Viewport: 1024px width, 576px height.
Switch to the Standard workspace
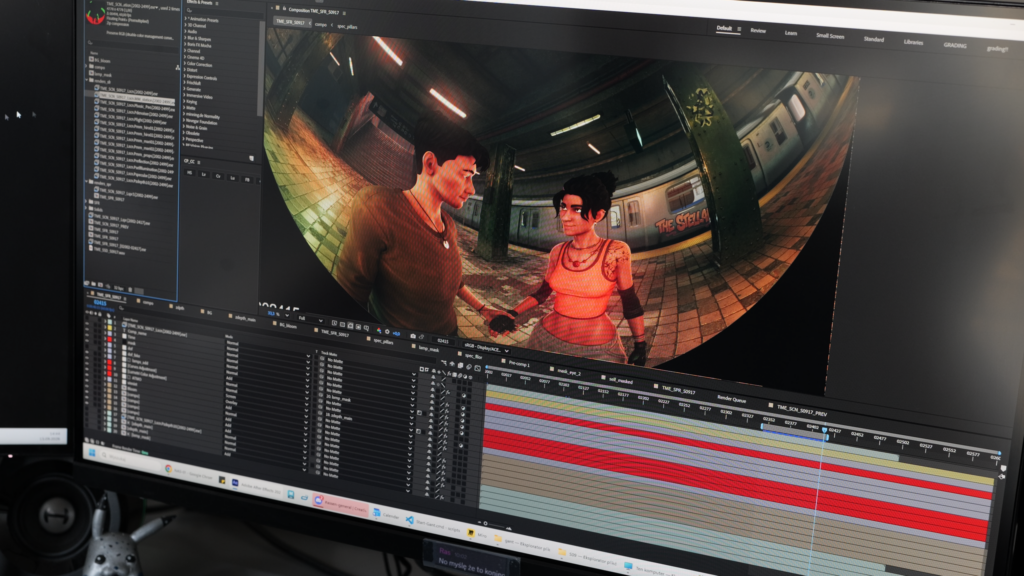tap(873, 39)
